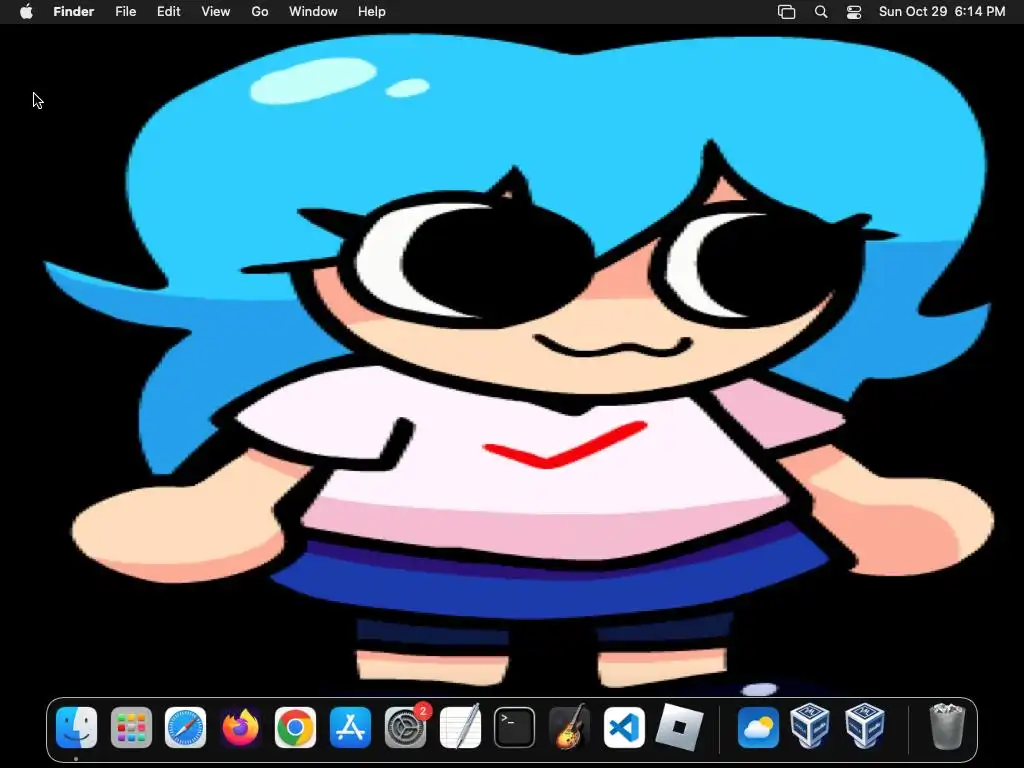Image resolution: width=1024 pixels, height=768 pixels.
Task: Open Spotlight search magnifier
Action: click(x=821, y=12)
